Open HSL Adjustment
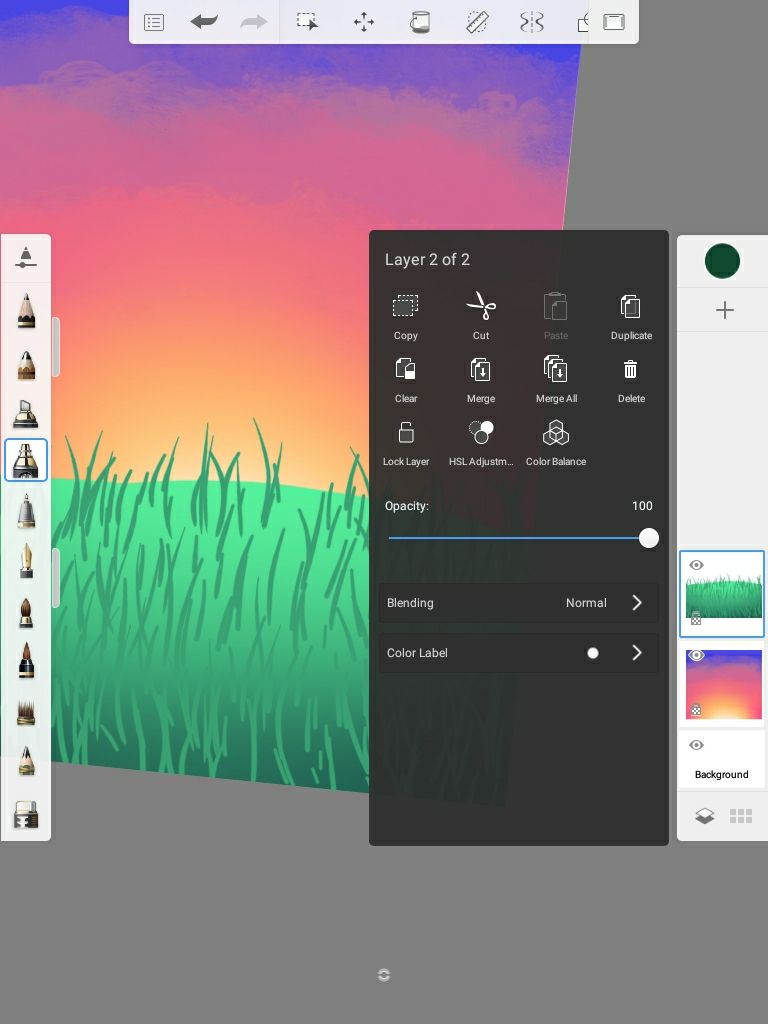This screenshot has width=768, height=1024. click(481, 443)
